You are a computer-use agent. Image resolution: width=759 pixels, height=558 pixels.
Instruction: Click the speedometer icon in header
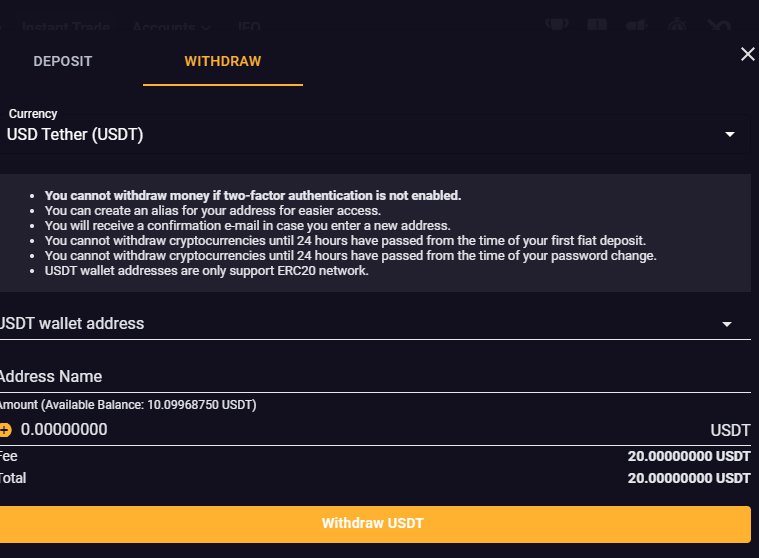[x=677, y=25]
